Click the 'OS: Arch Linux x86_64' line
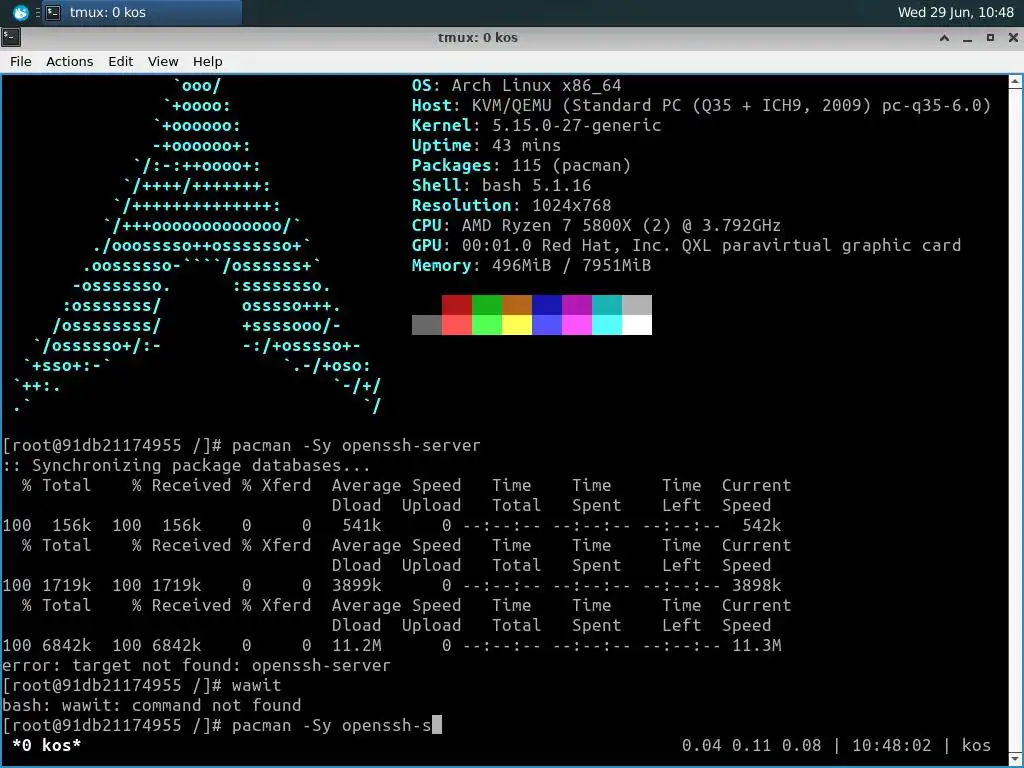 [x=517, y=86]
